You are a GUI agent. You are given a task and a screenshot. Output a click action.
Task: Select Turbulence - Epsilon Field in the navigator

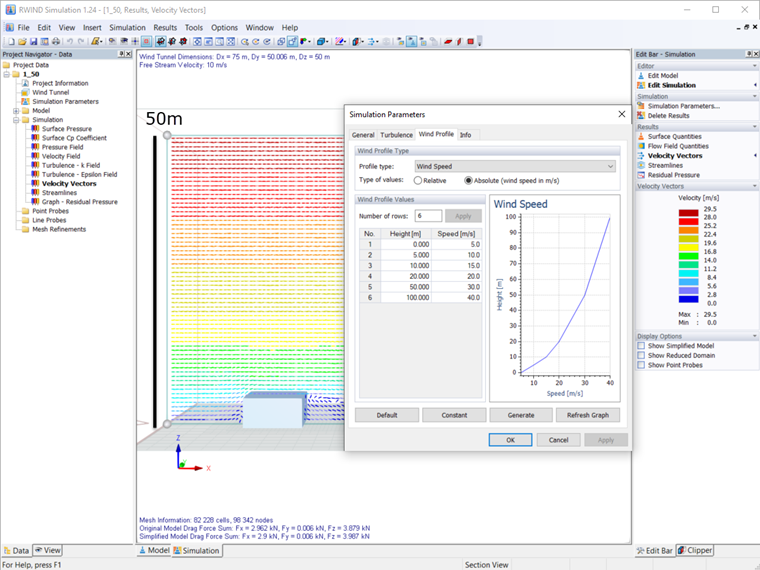(79, 174)
